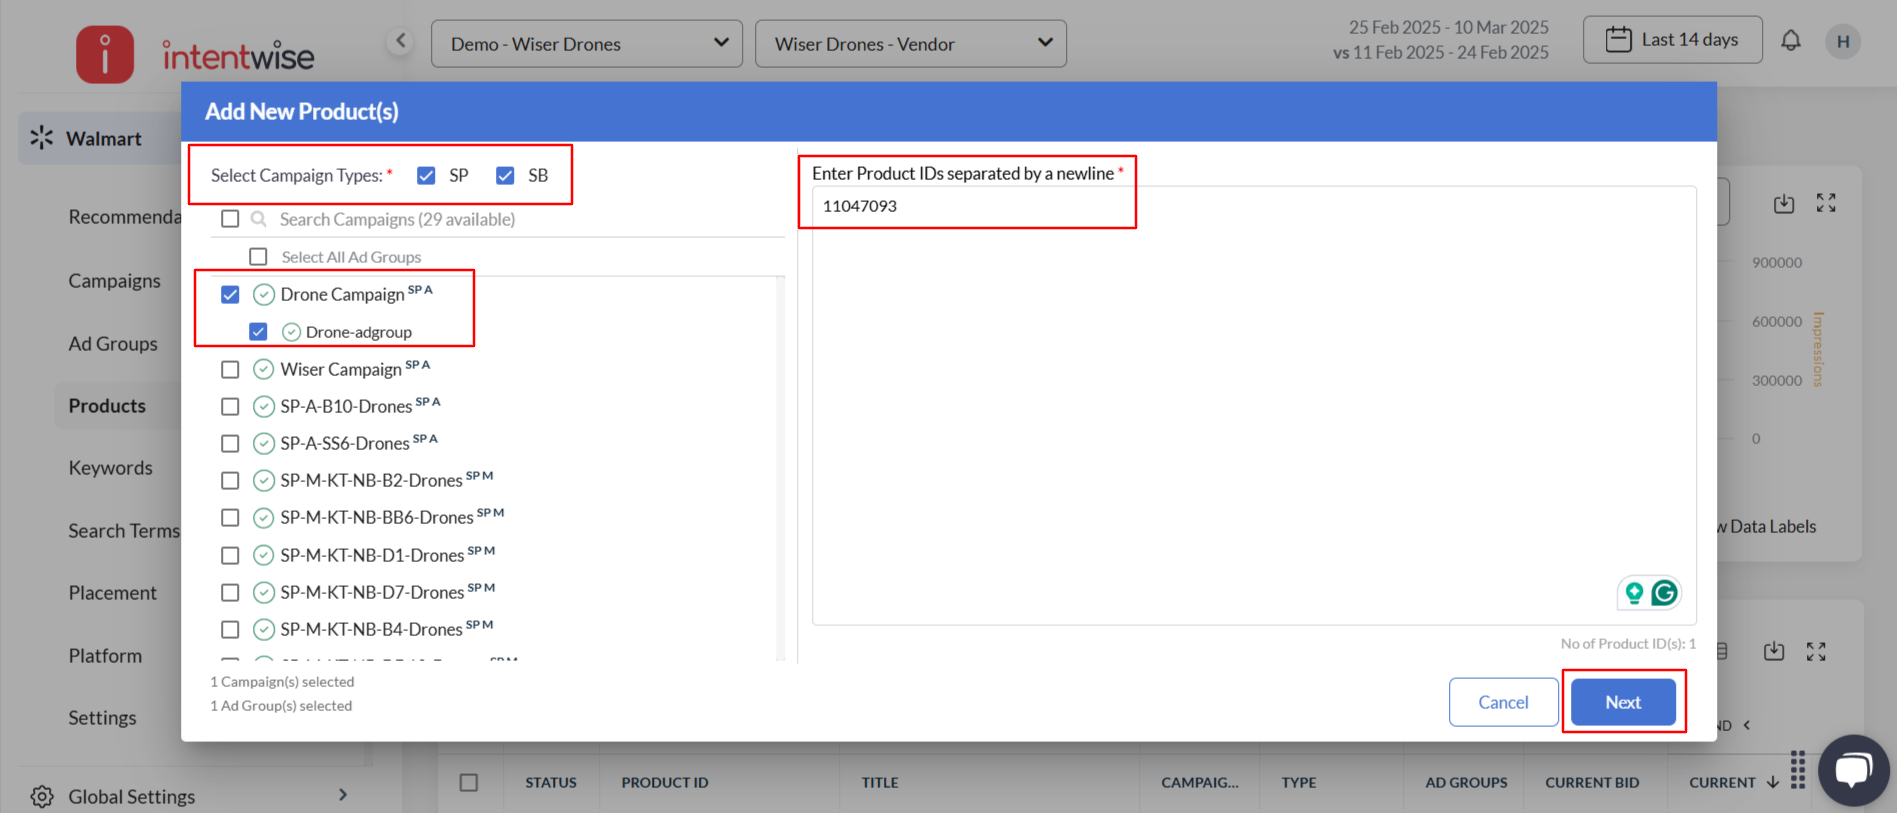Screen dimensions: 1897x813
Task: Click the PRODUCT ID column header
Action: [x=665, y=782]
